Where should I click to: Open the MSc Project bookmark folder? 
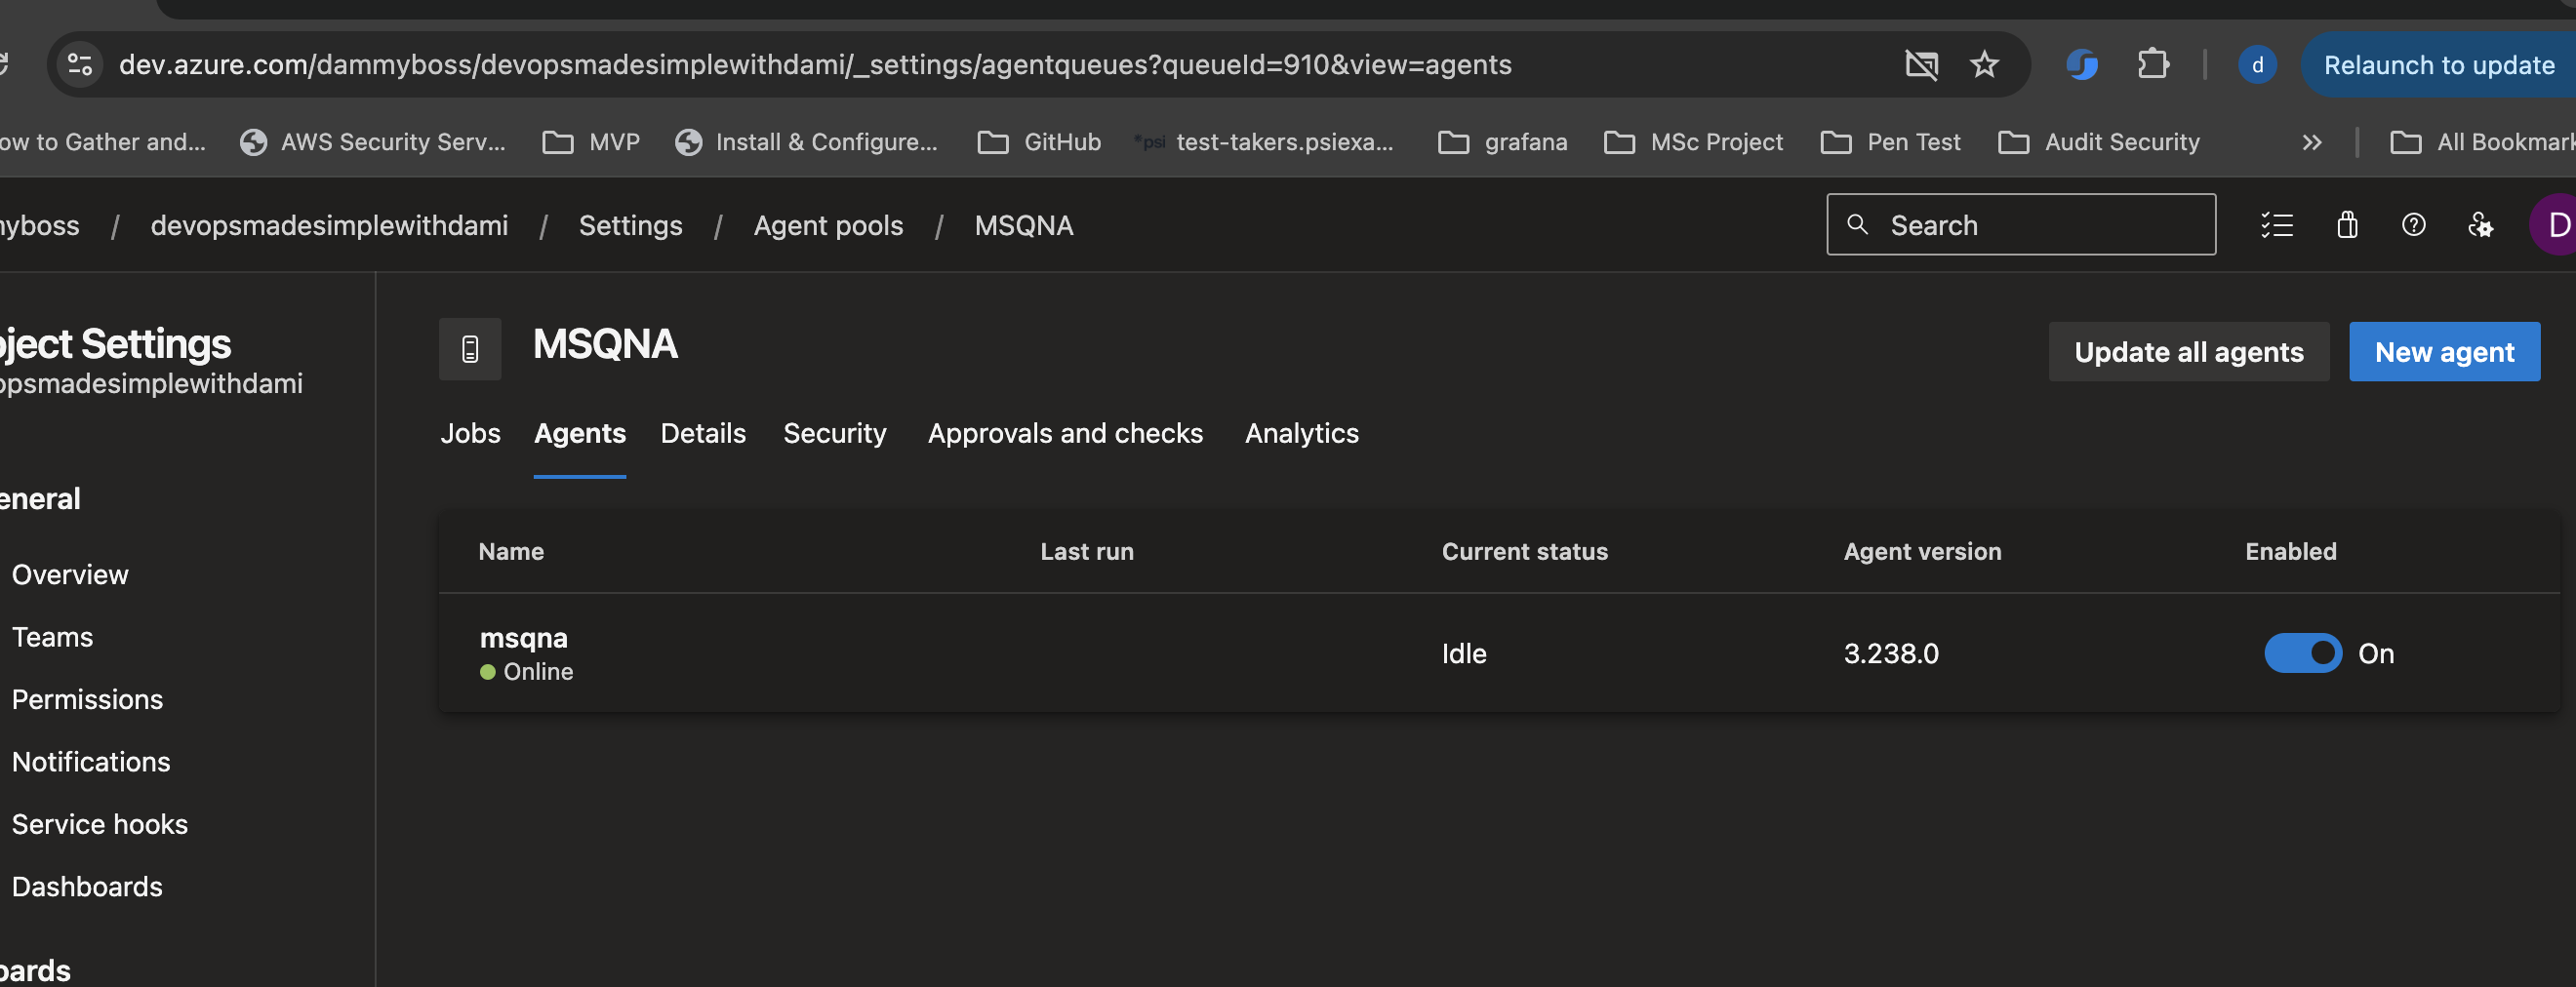click(1693, 142)
